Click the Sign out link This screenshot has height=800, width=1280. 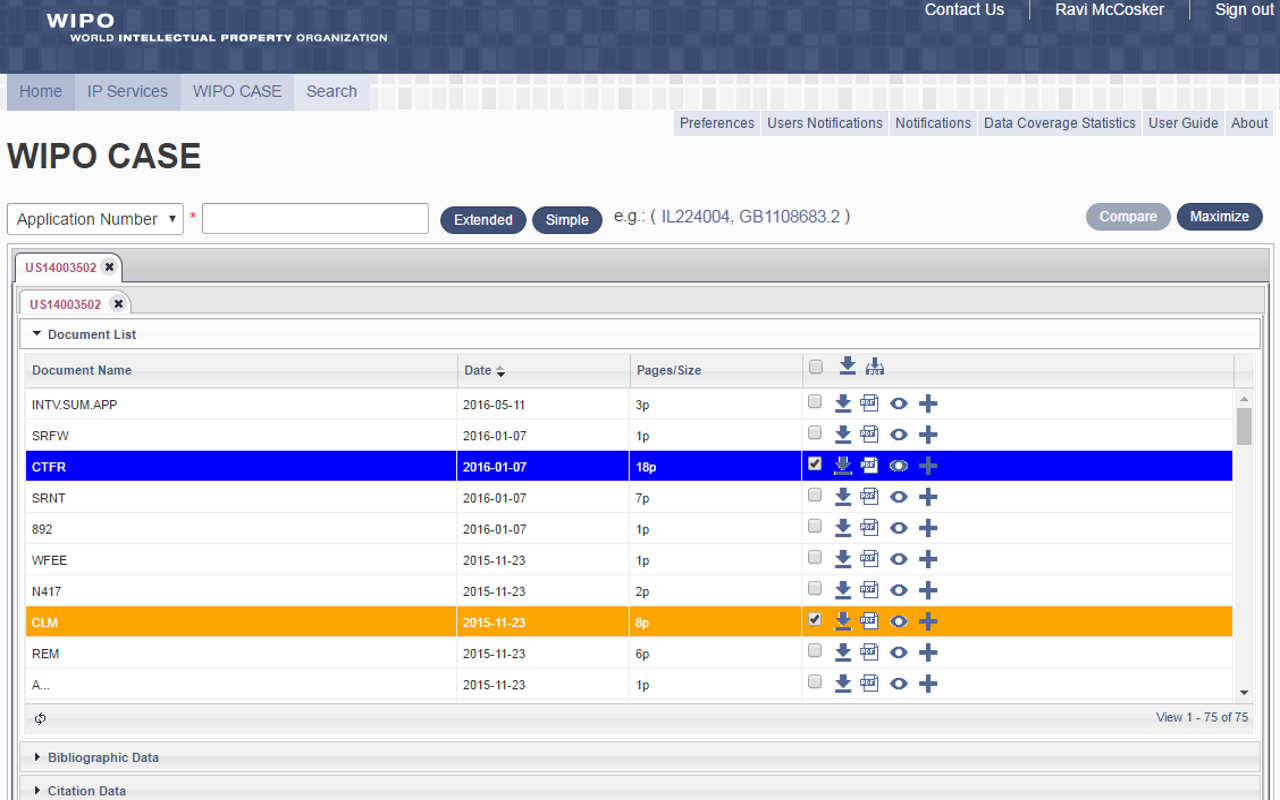1244,9
